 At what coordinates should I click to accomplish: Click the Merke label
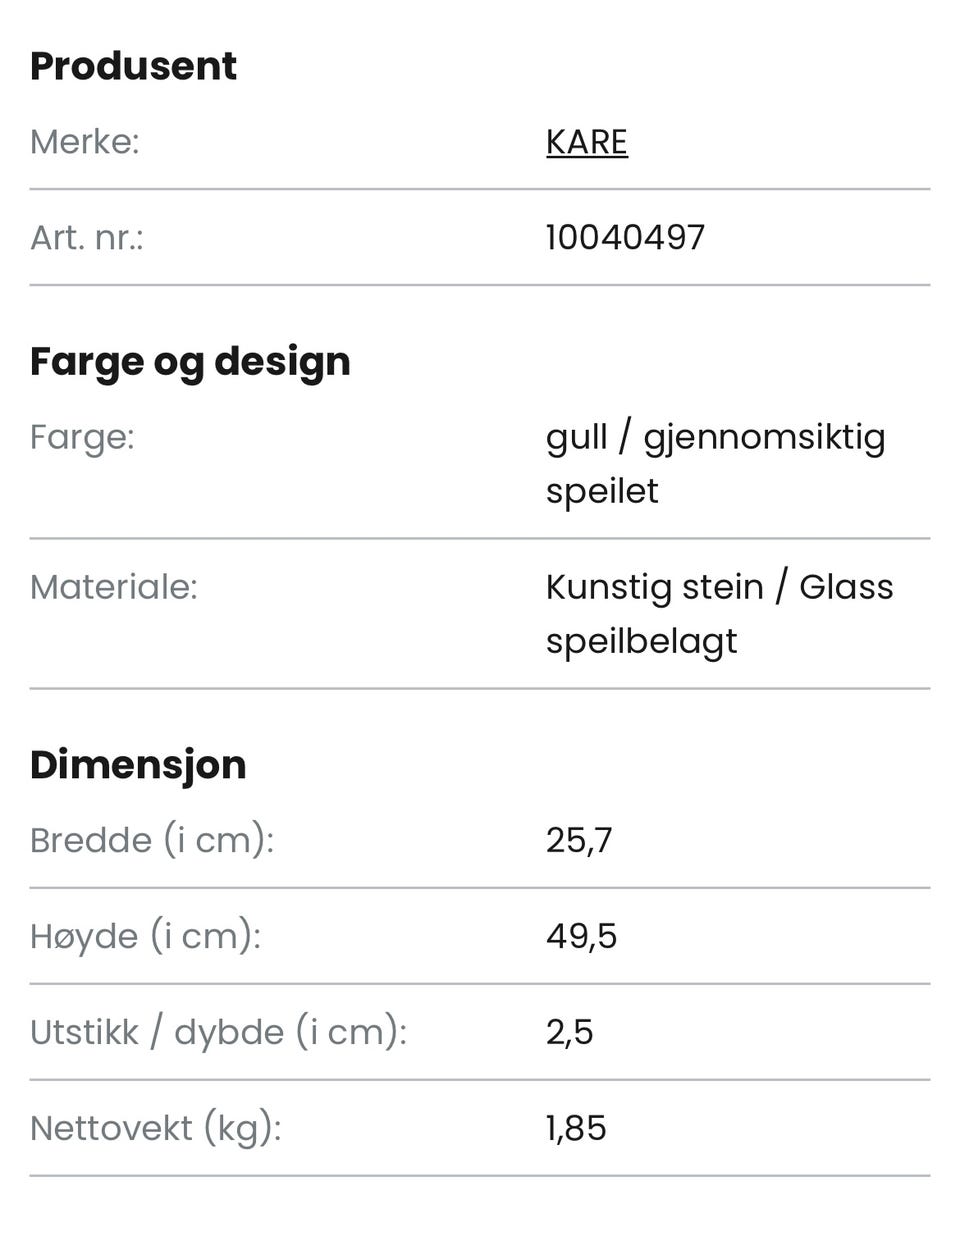coord(84,142)
